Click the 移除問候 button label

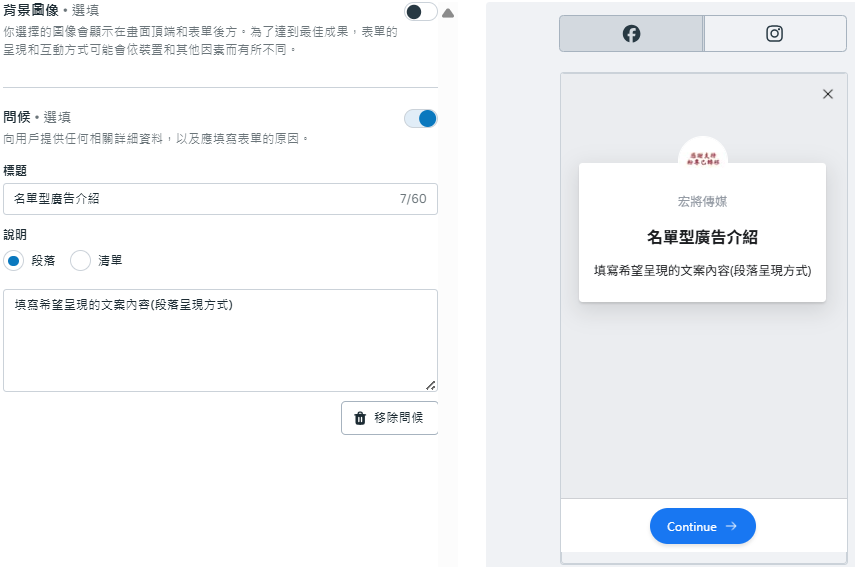tap(400, 418)
